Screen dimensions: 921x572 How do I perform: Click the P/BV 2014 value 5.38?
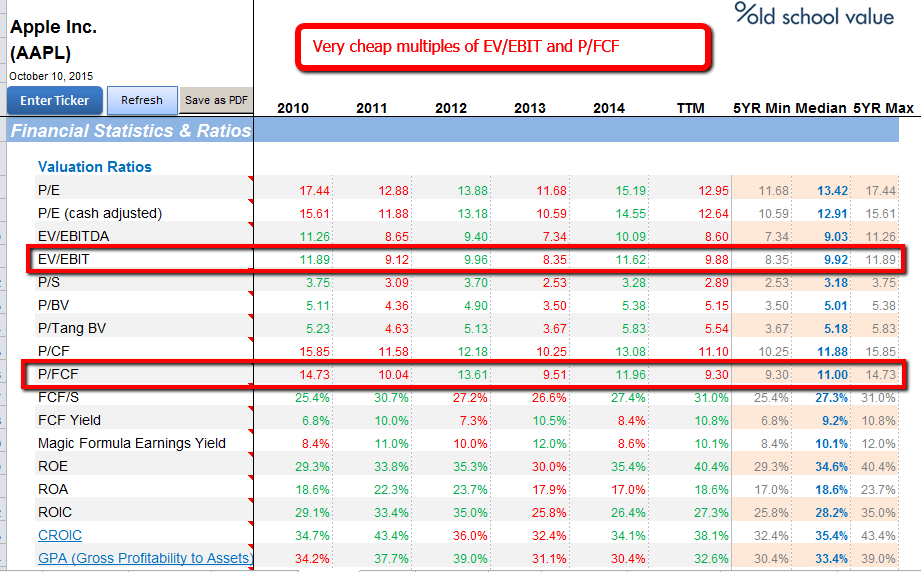click(634, 306)
